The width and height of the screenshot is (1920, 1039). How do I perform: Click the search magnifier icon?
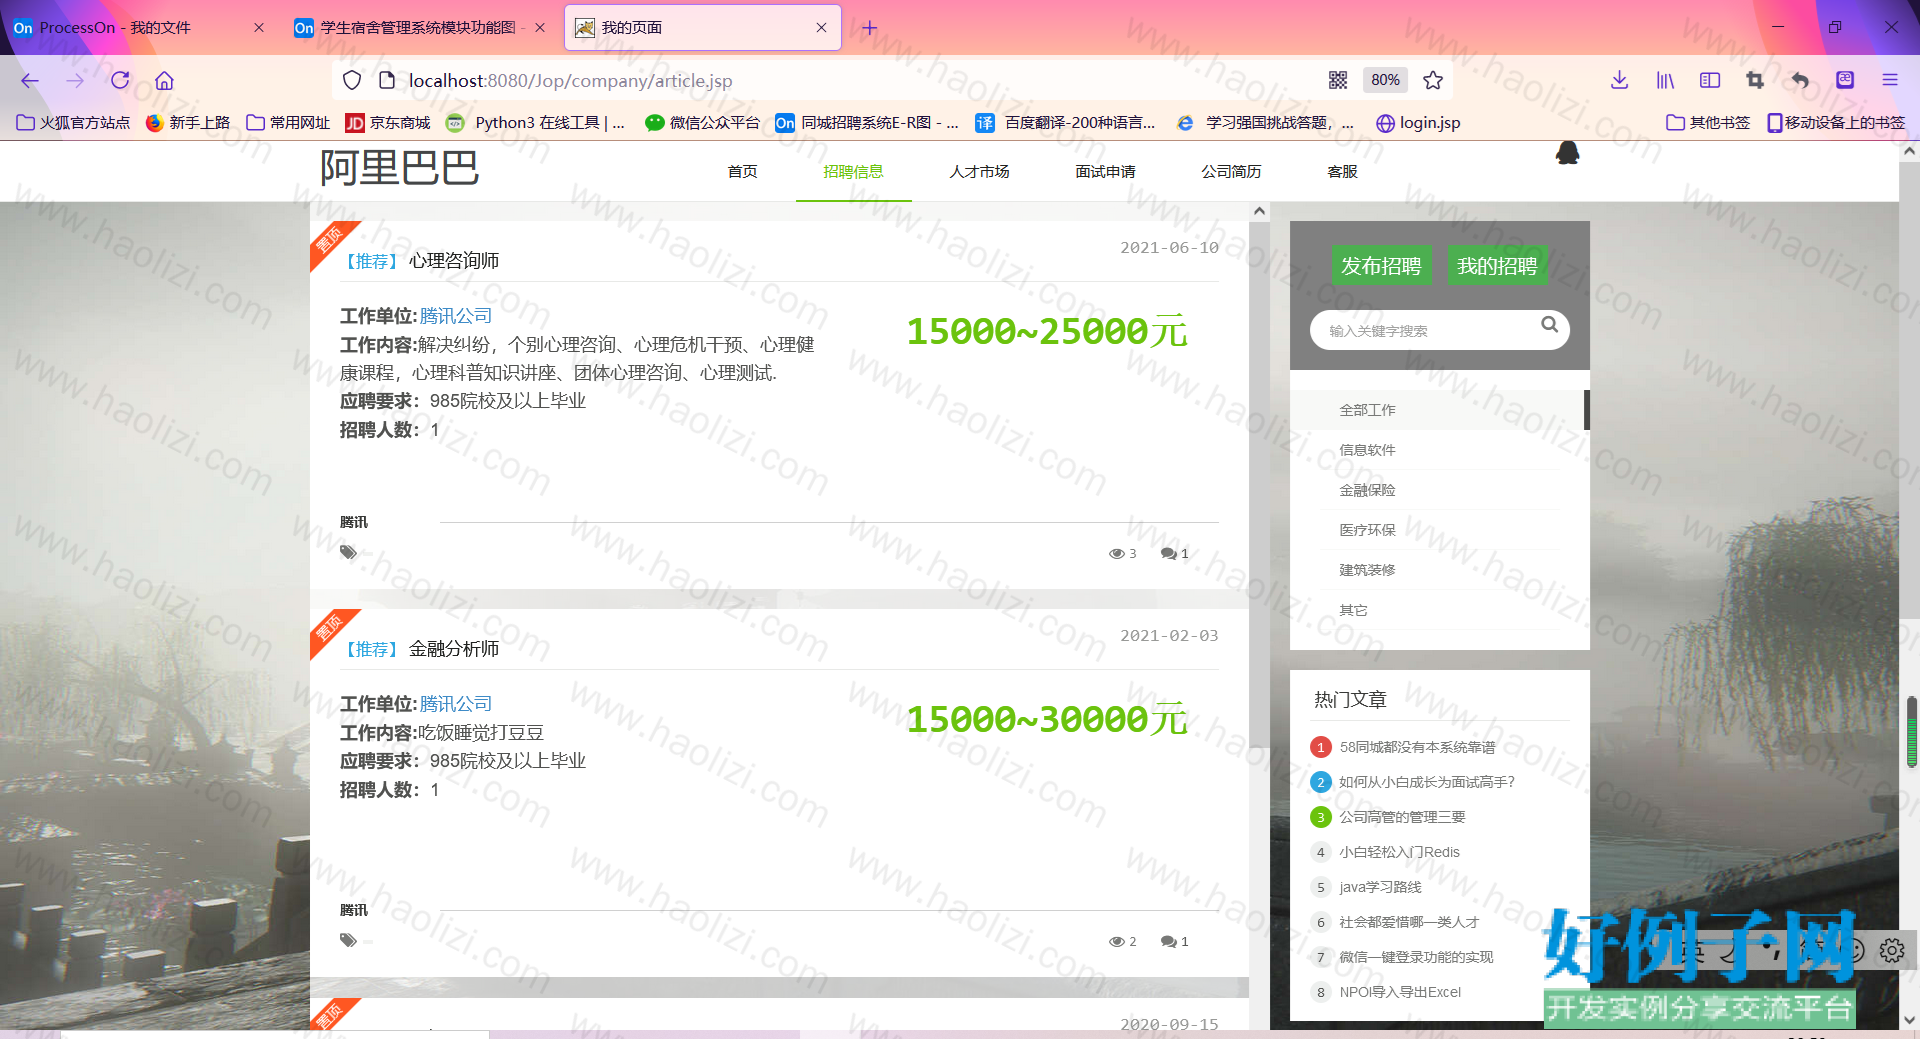(1550, 325)
